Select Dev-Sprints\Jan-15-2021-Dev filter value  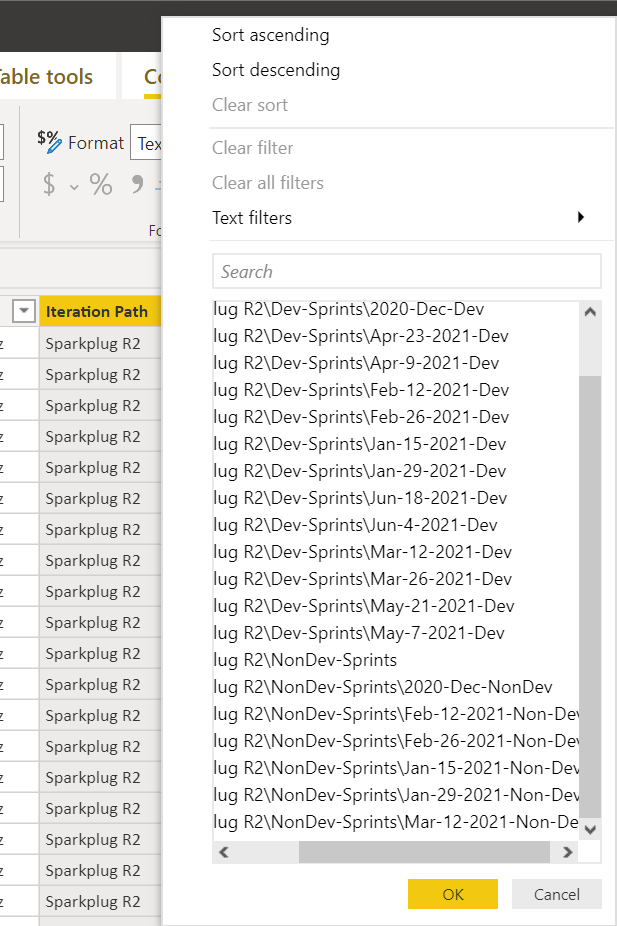coord(360,444)
